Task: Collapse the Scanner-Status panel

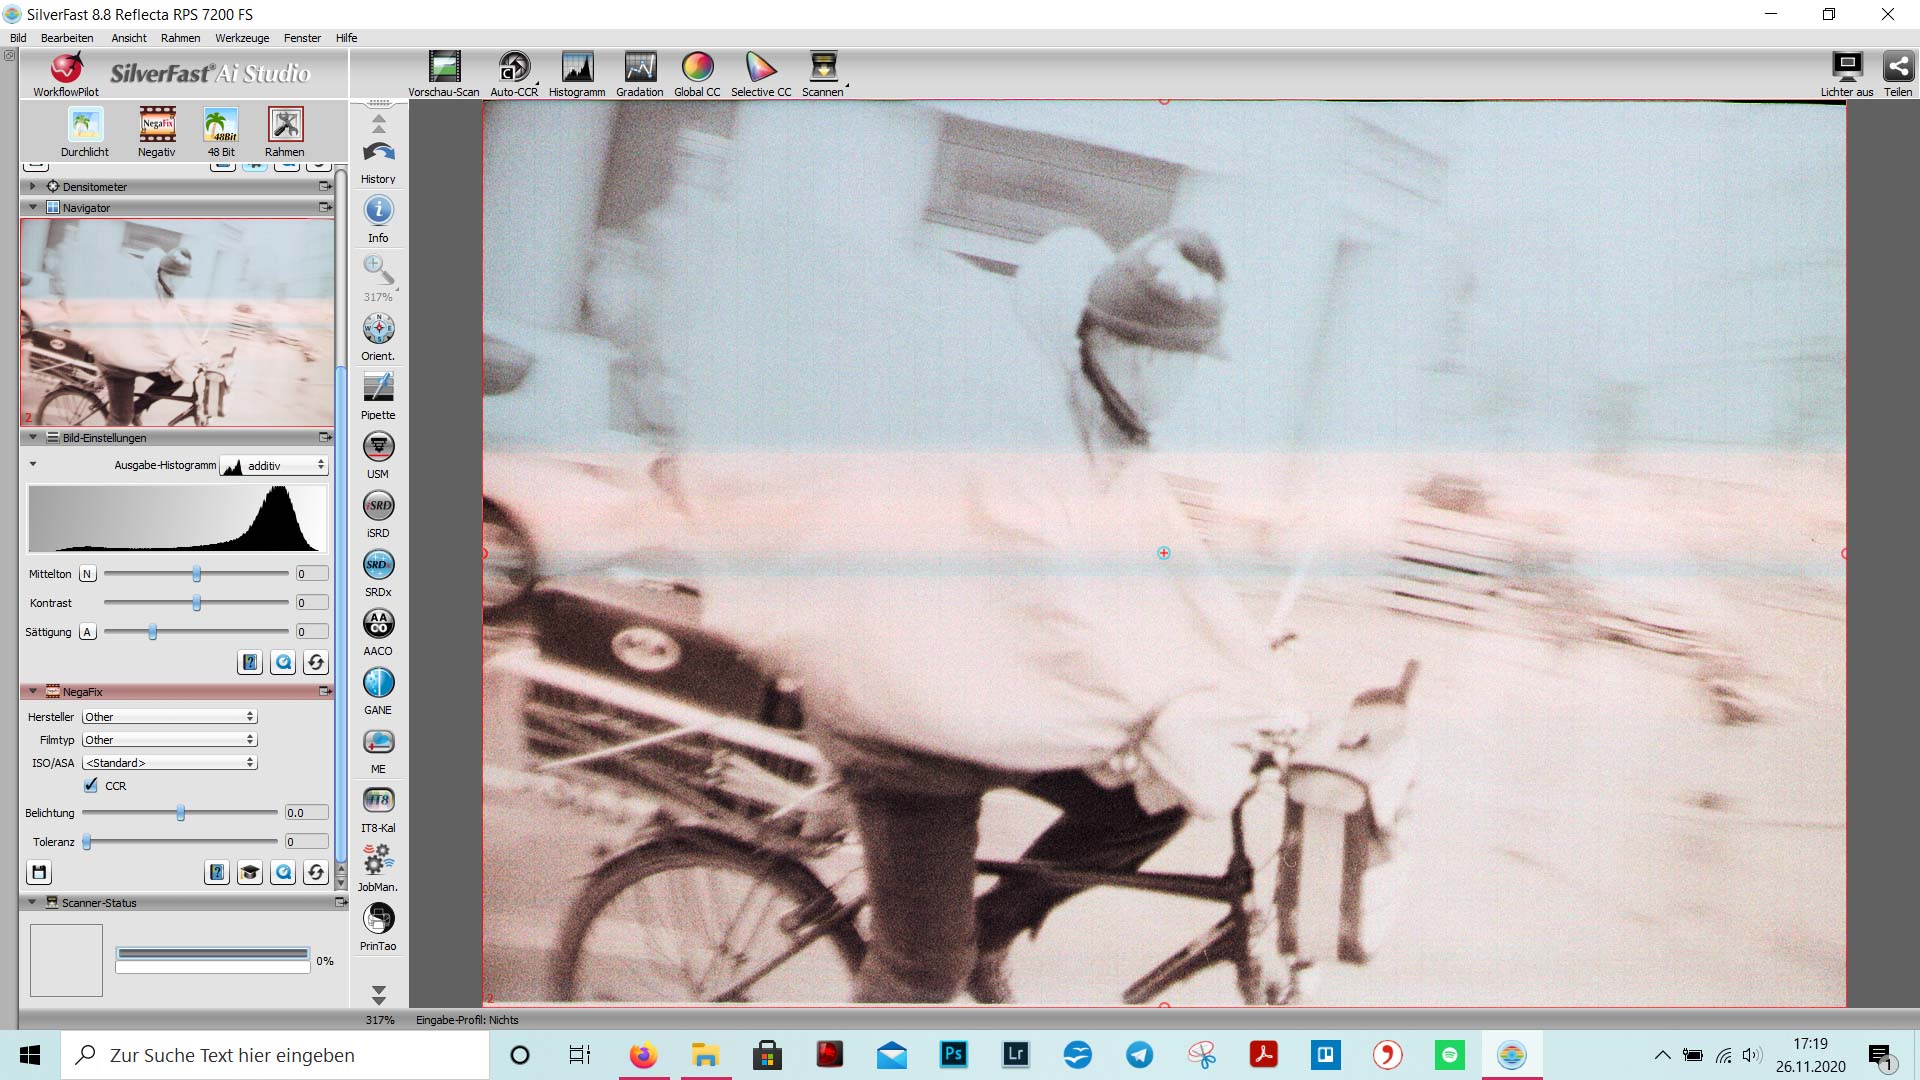Action: [33, 902]
